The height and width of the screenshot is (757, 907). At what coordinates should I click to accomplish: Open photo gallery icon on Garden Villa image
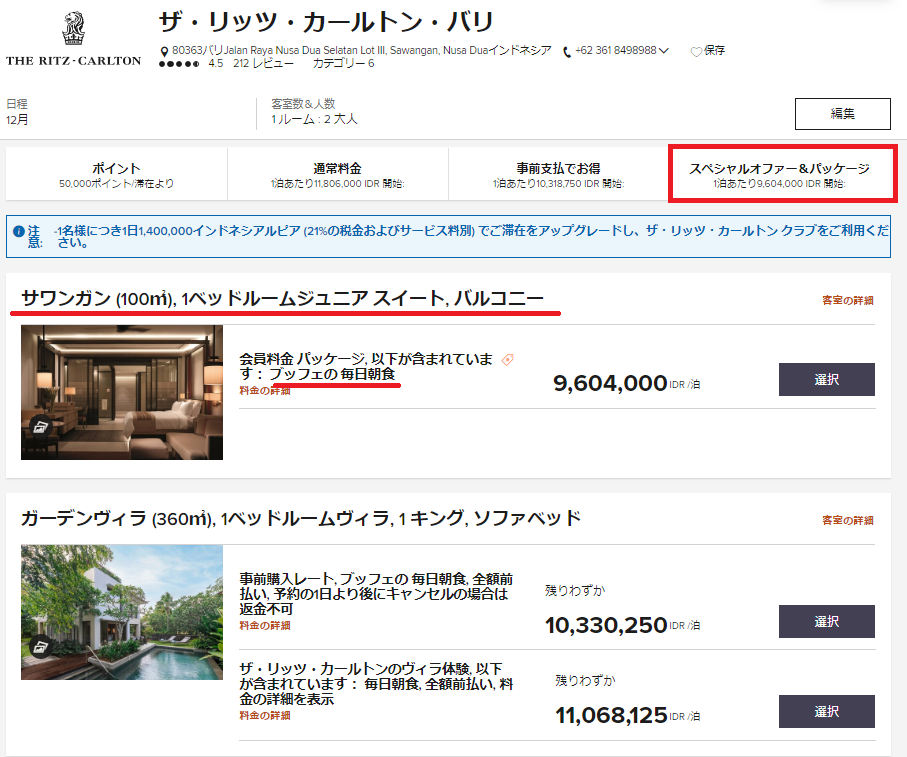(x=40, y=647)
